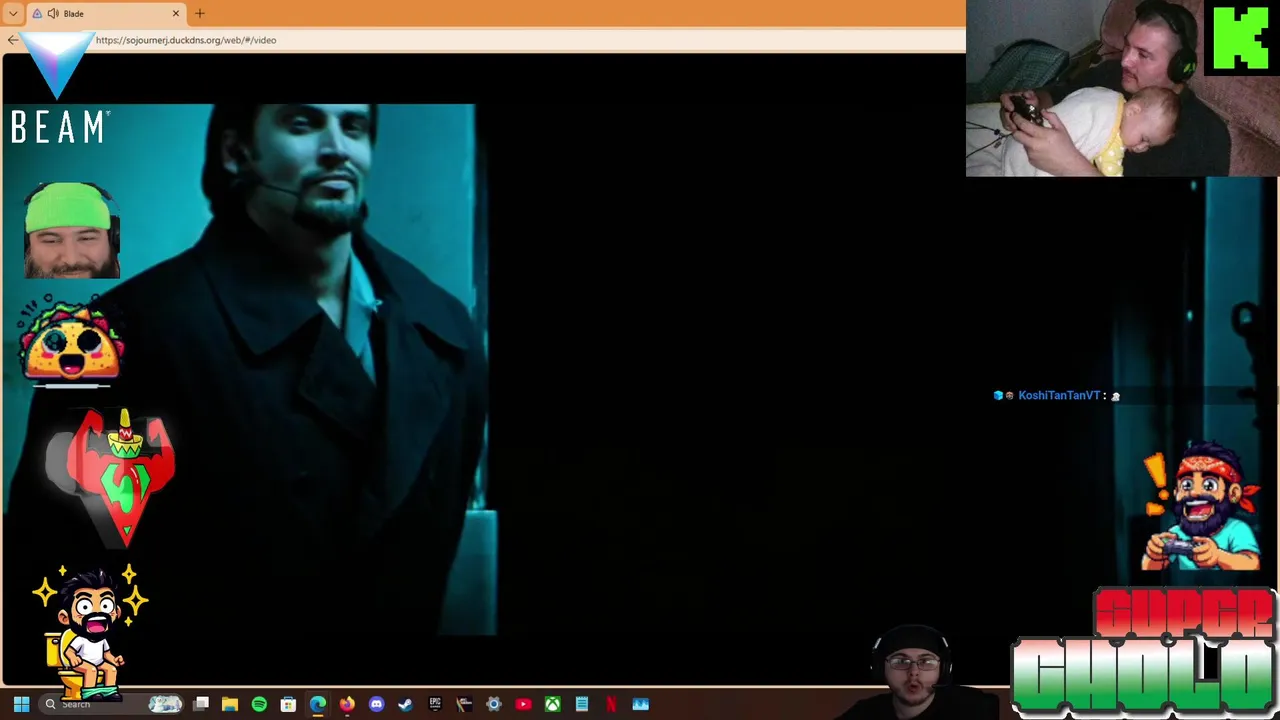Open Epic Games Launcher from taskbar

click(435, 704)
